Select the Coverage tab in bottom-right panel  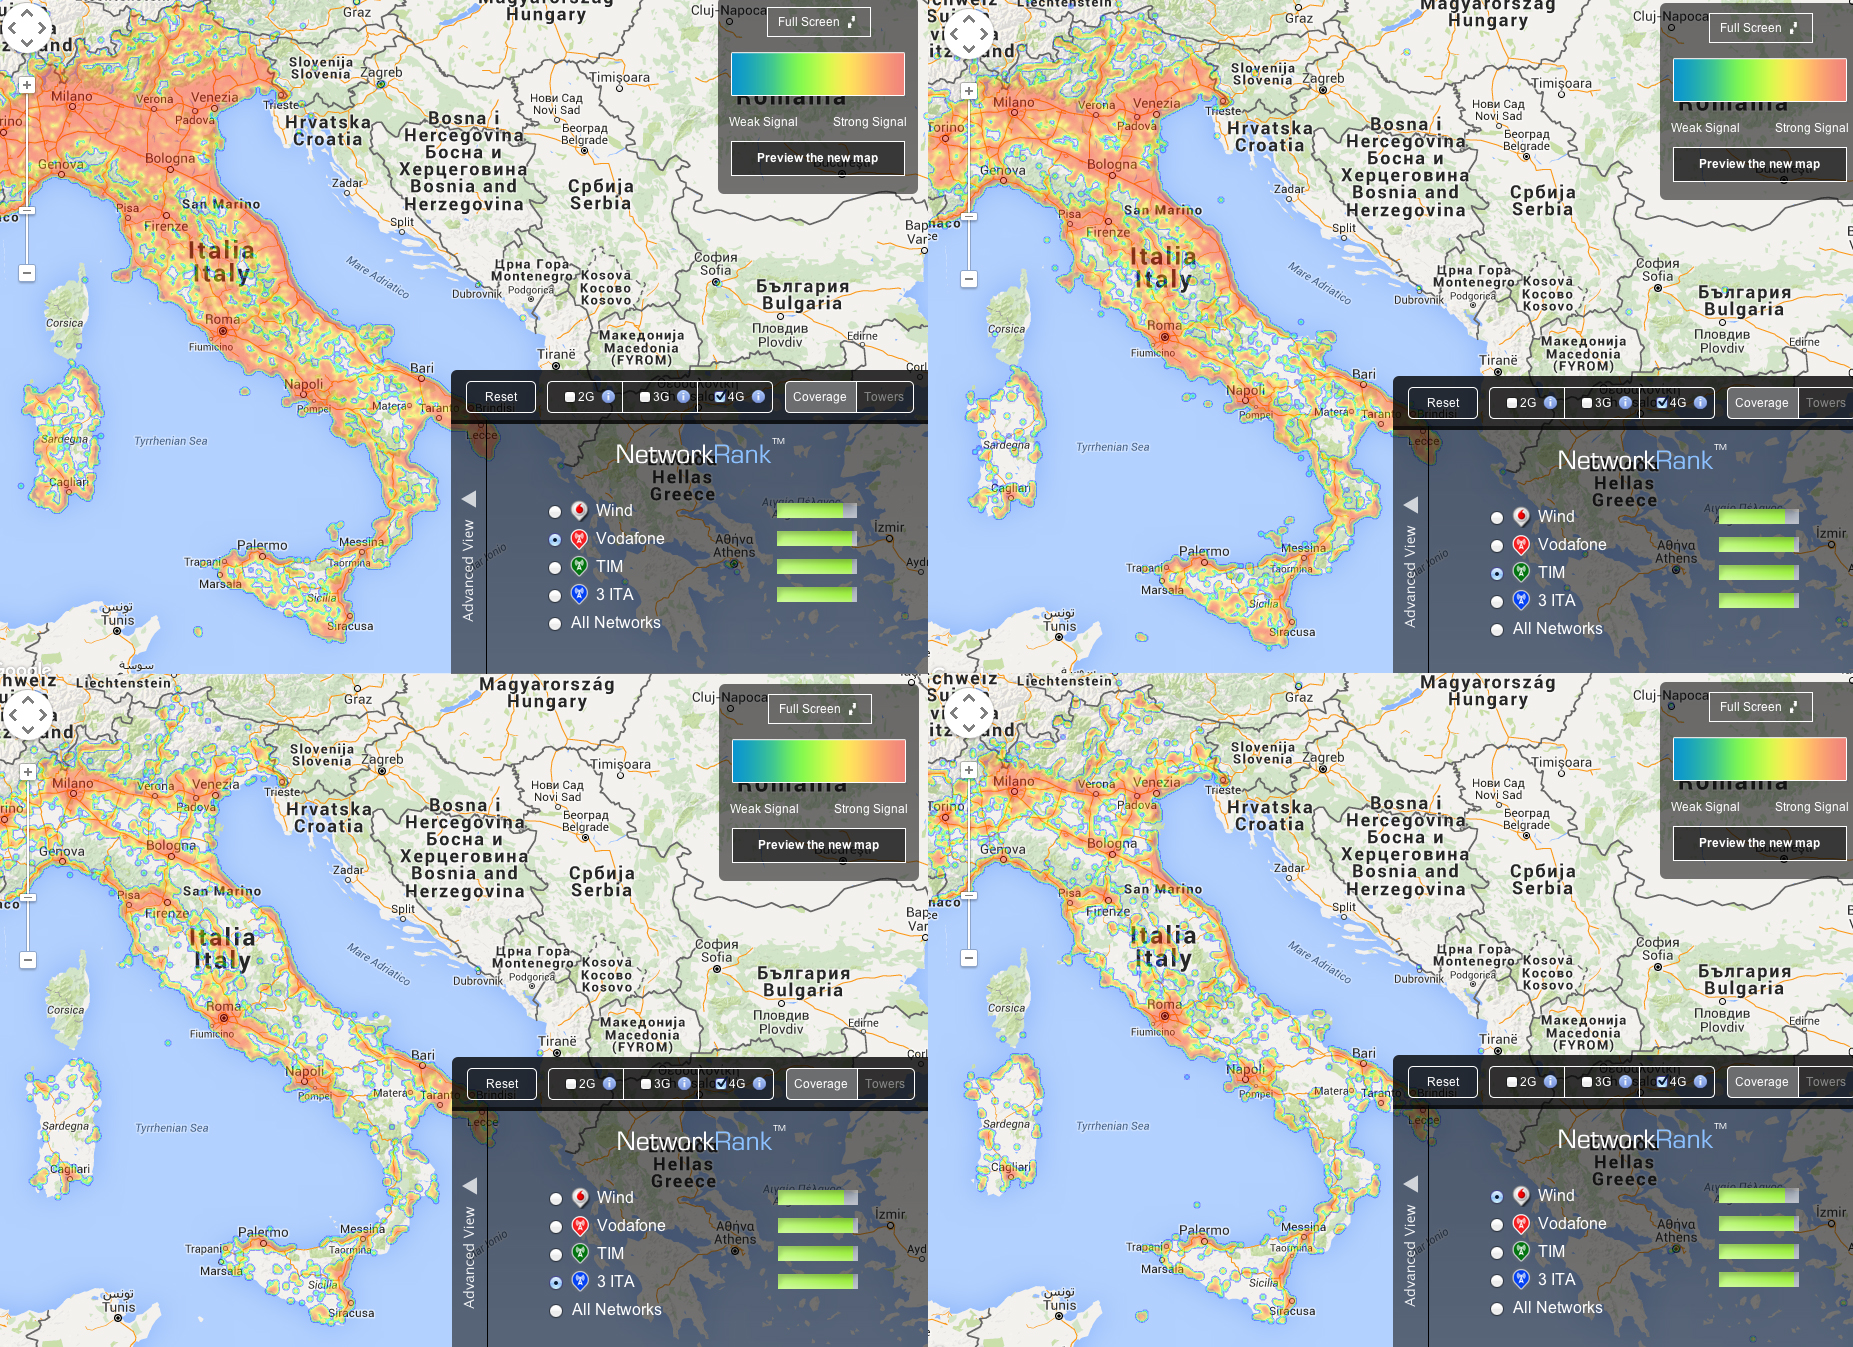click(x=1761, y=1082)
